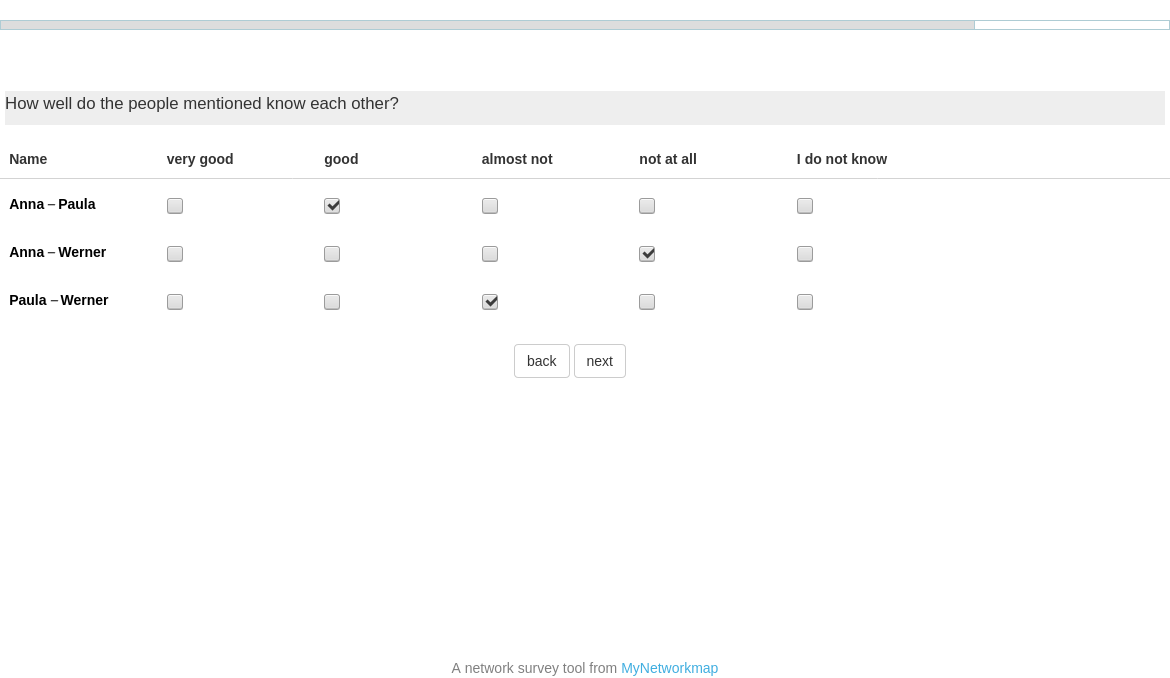Mark 'I do not know' for Anna – Paula
Viewport: 1170px width, 678px height.
pos(804,206)
